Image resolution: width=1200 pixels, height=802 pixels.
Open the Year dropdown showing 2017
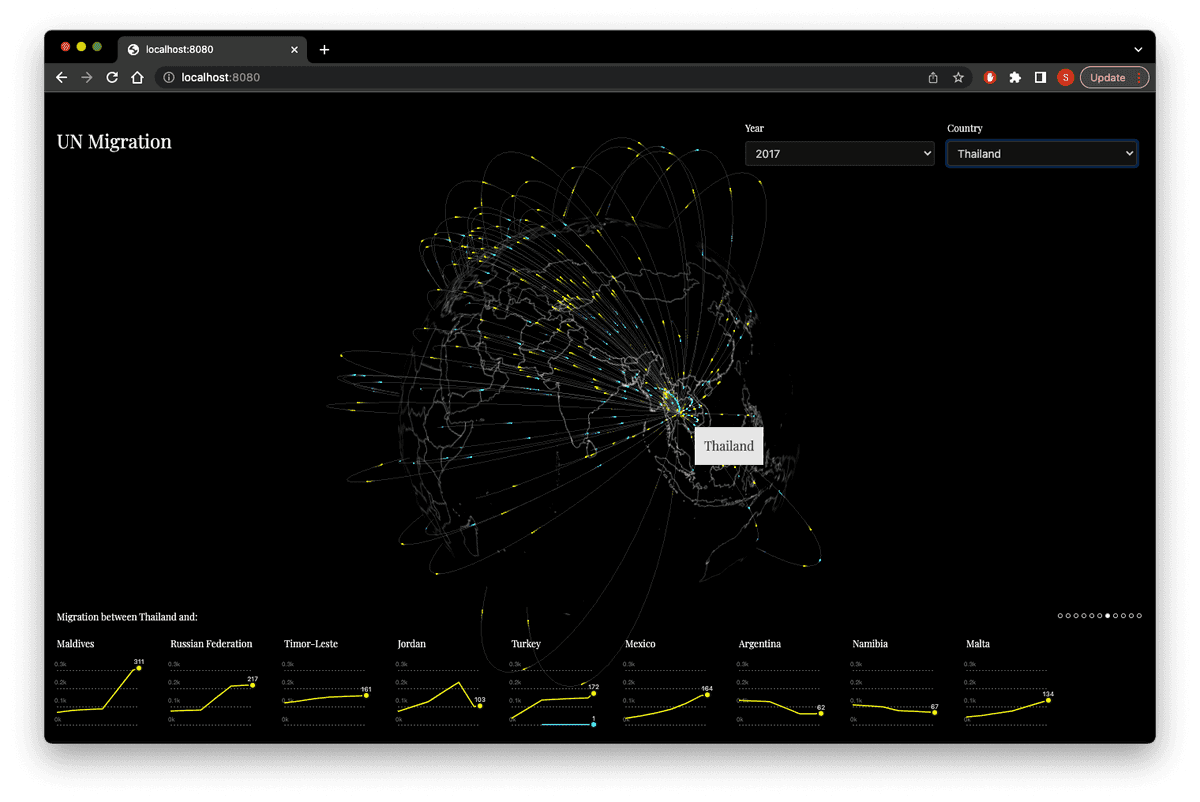tap(840, 154)
